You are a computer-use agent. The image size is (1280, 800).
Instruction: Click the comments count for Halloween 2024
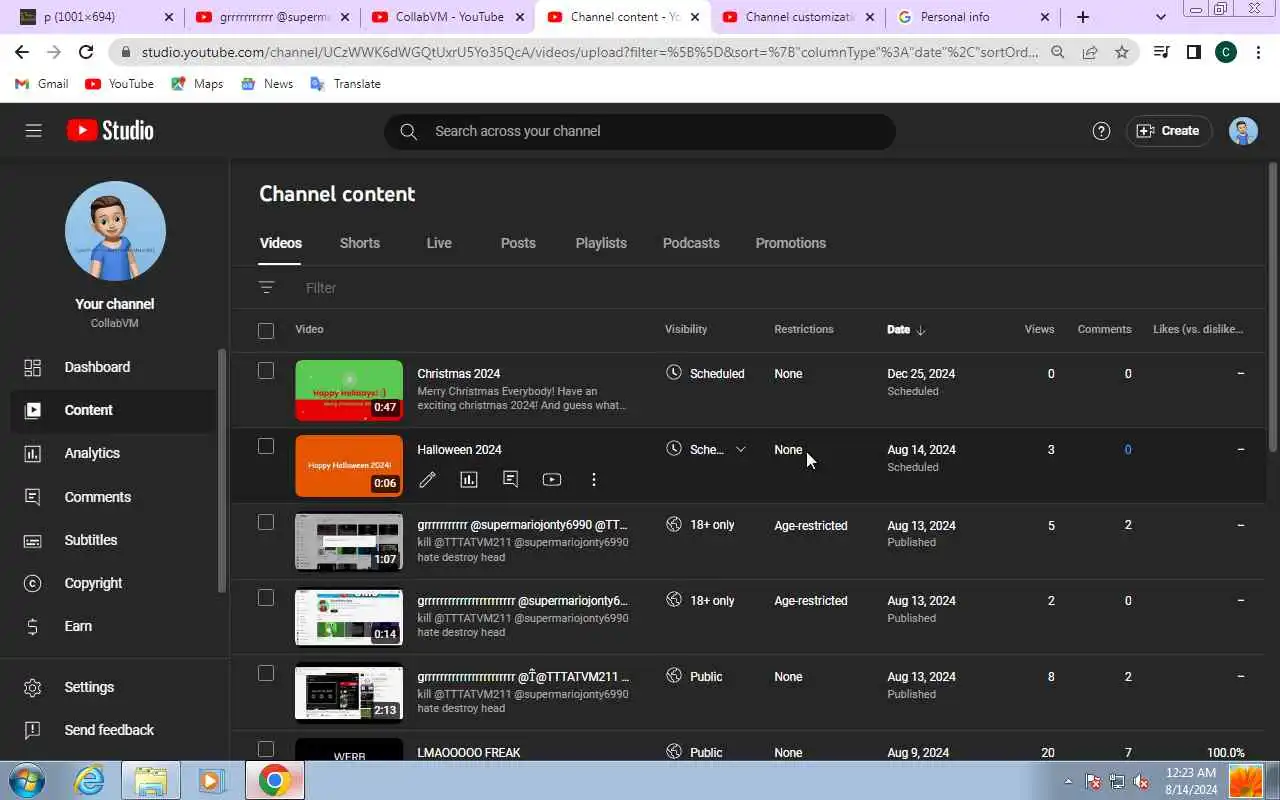point(1128,449)
